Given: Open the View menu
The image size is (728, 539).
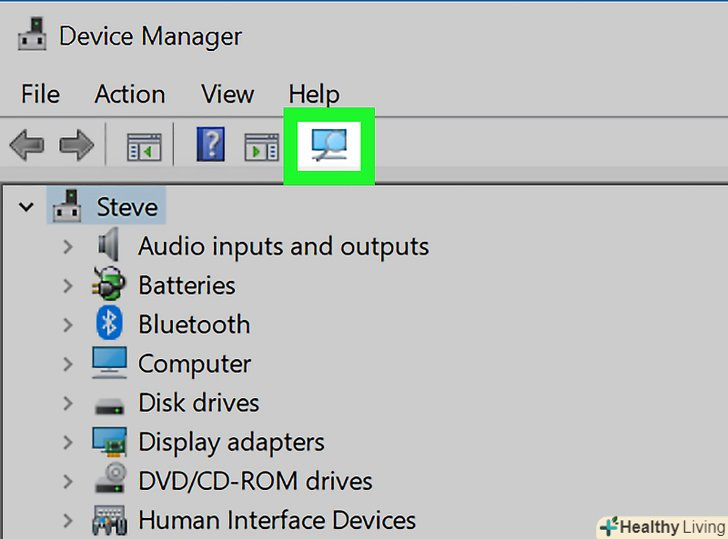Looking at the screenshot, I should pos(227,94).
